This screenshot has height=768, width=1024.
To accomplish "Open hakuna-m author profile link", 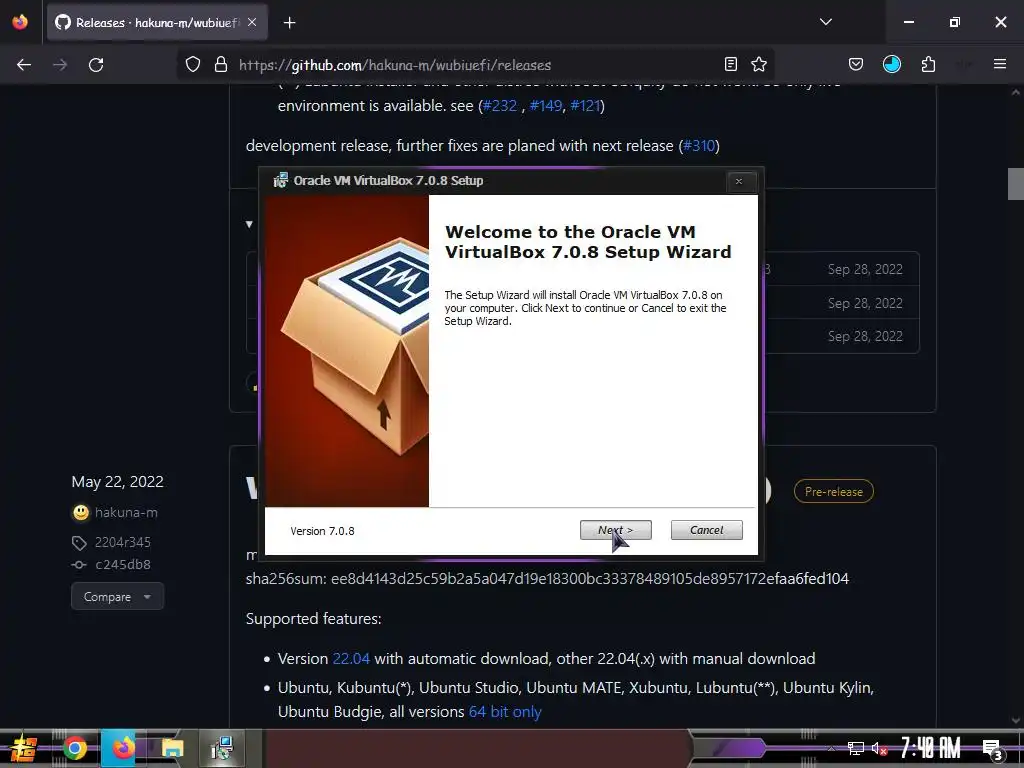I will tap(126, 513).
